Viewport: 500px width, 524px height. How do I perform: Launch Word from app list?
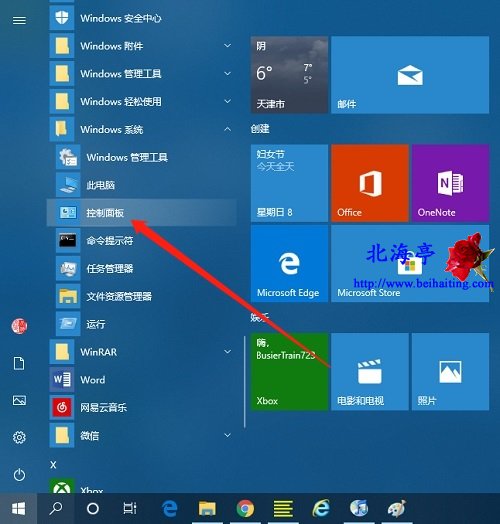142,380
